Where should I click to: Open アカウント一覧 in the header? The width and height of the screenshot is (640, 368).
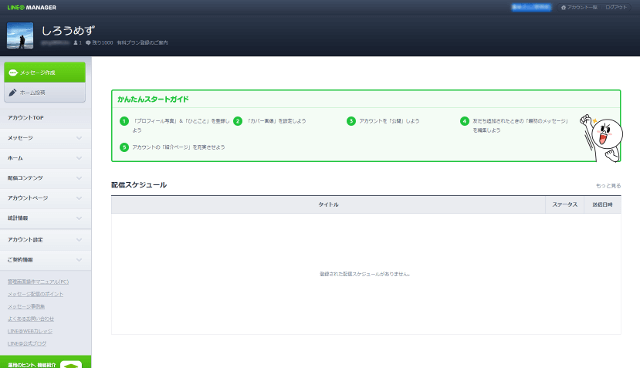pyautogui.click(x=579, y=7)
